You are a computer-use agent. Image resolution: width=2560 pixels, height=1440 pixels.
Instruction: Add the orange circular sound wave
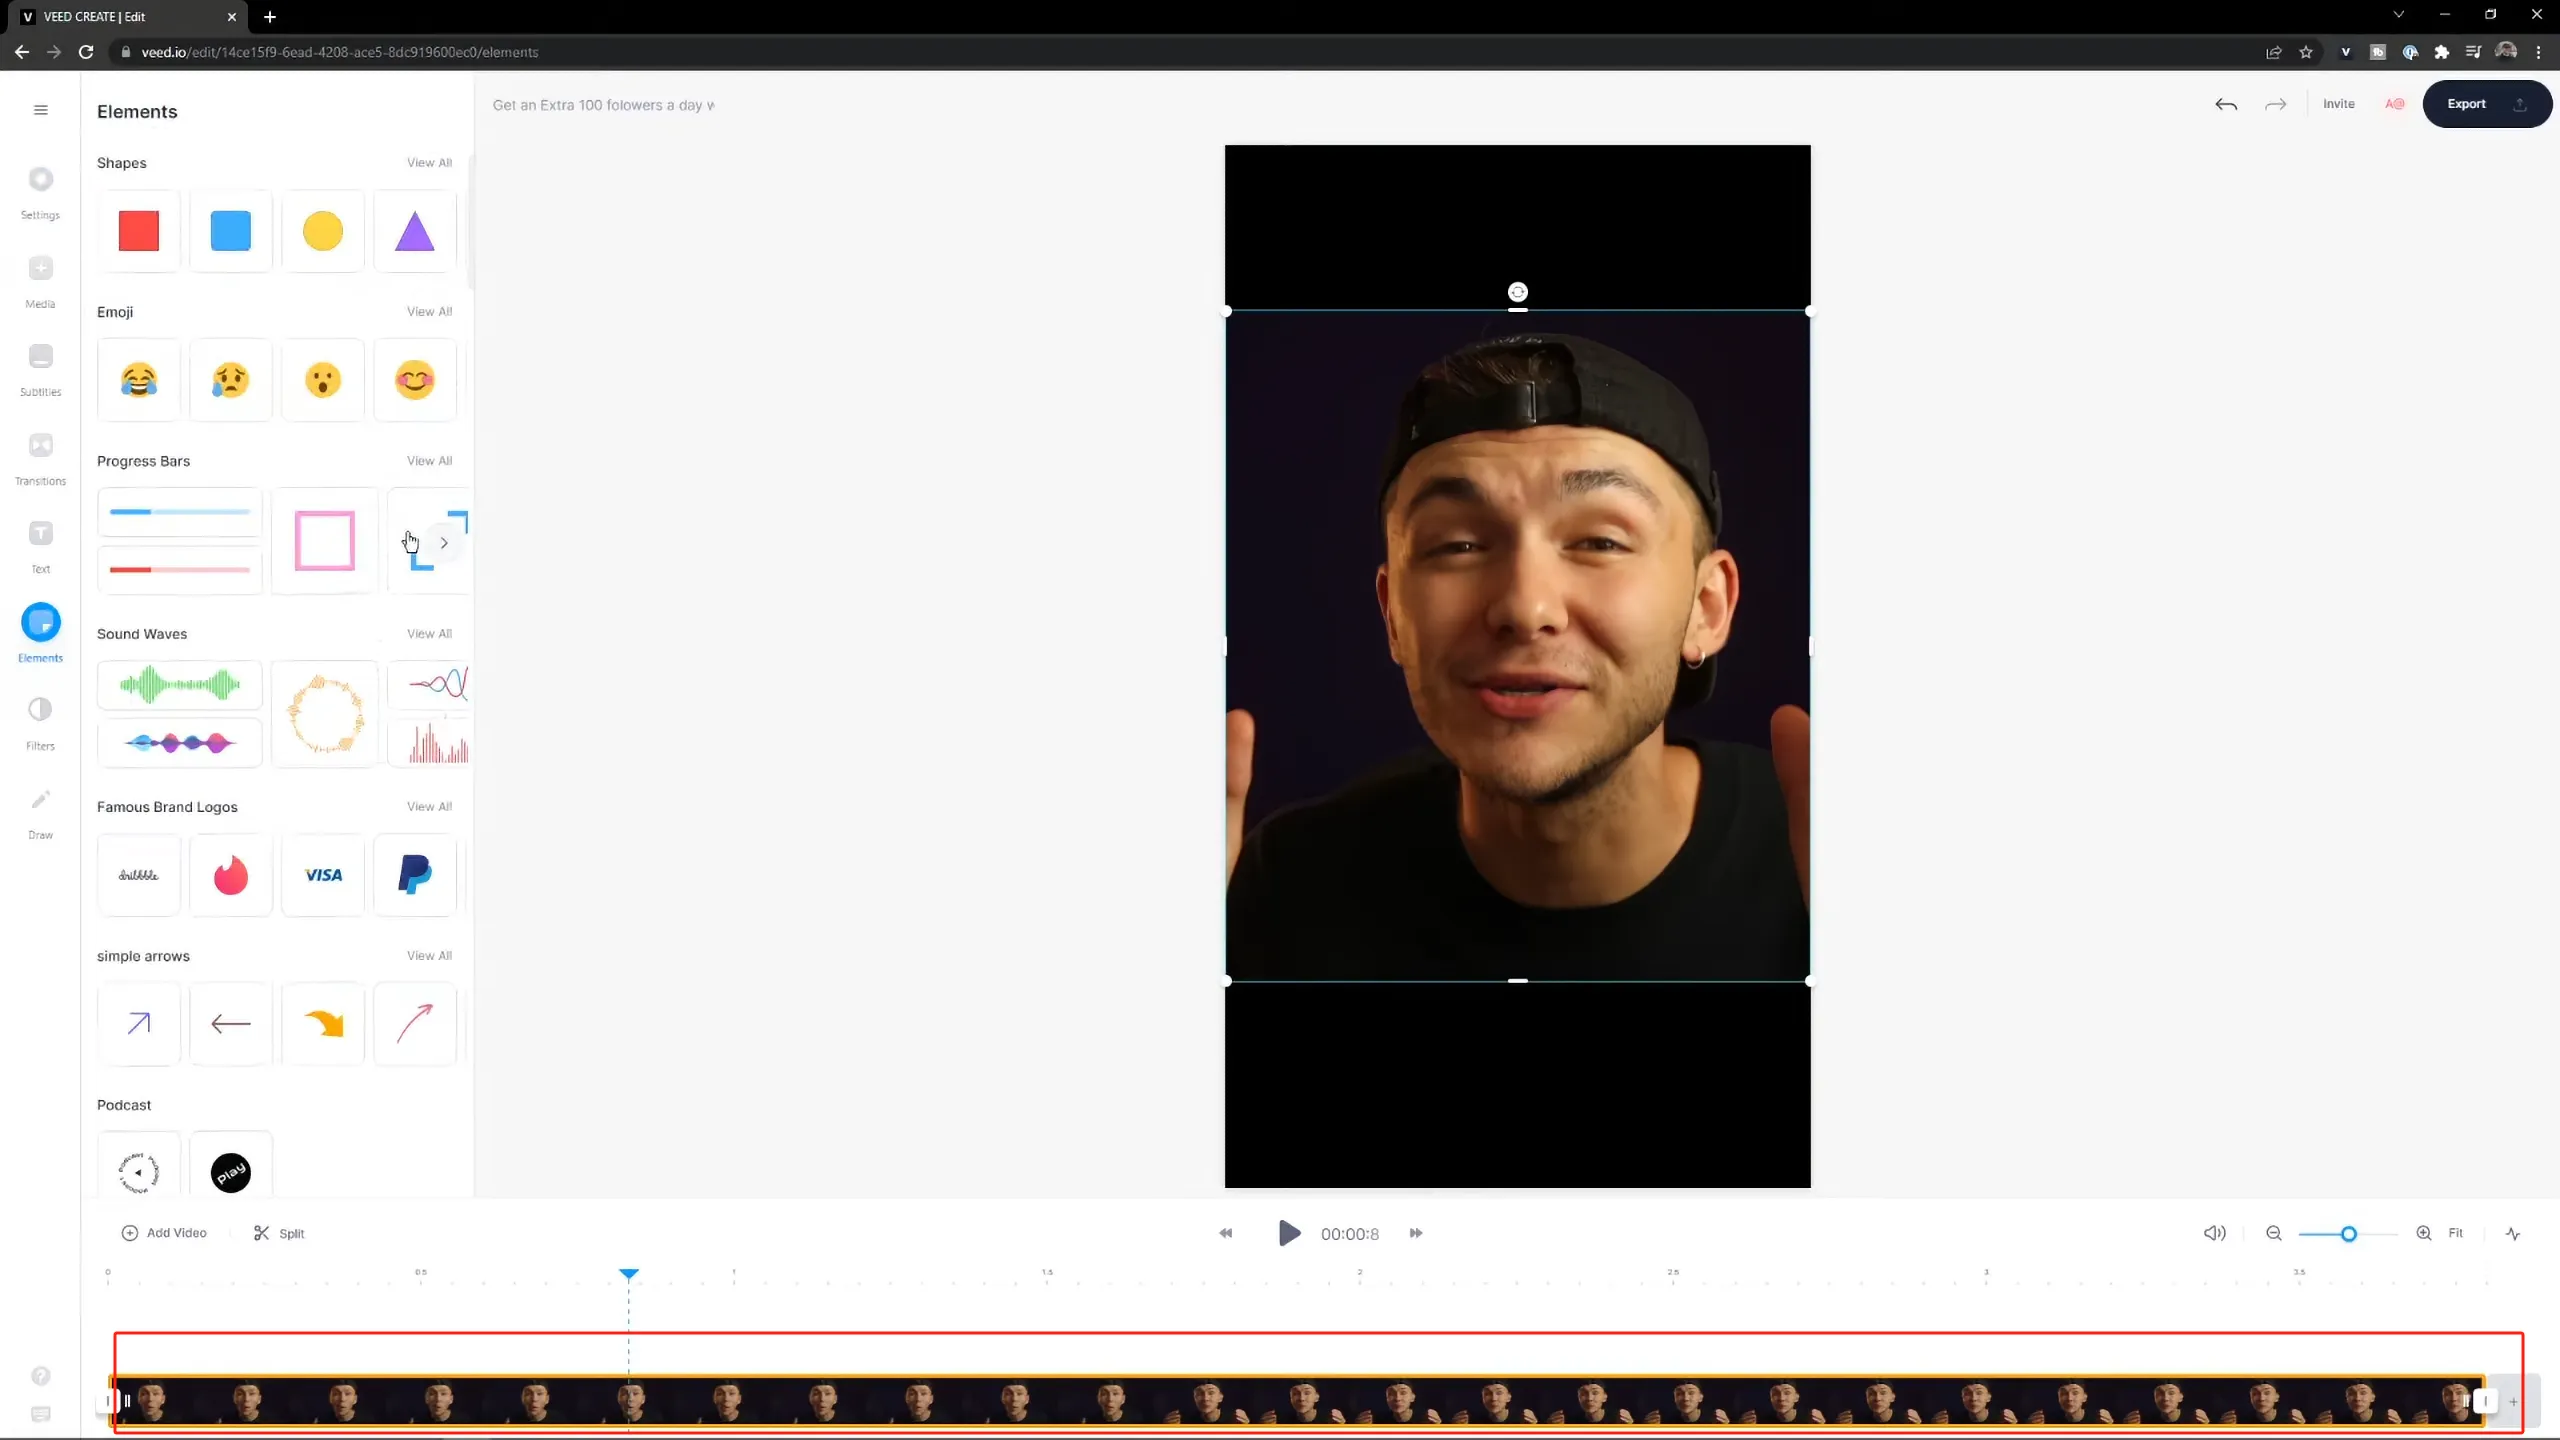325,714
